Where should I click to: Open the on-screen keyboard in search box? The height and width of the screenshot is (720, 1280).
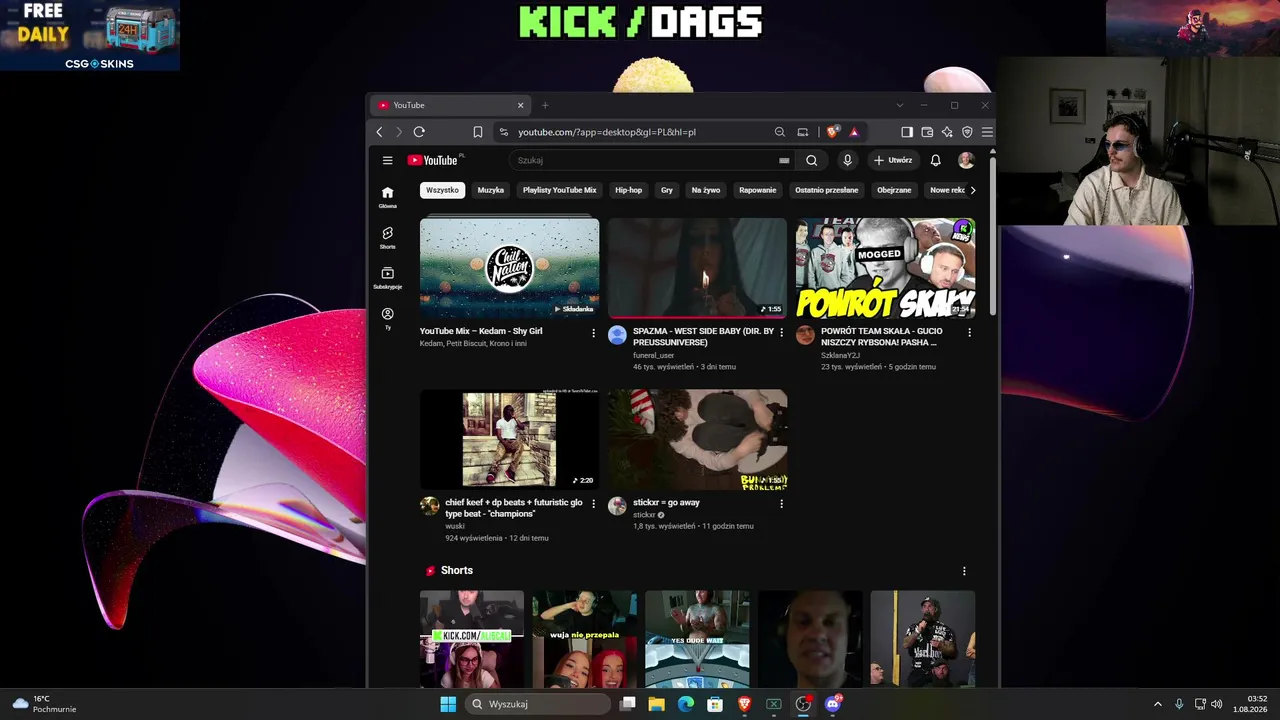tap(784, 160)
